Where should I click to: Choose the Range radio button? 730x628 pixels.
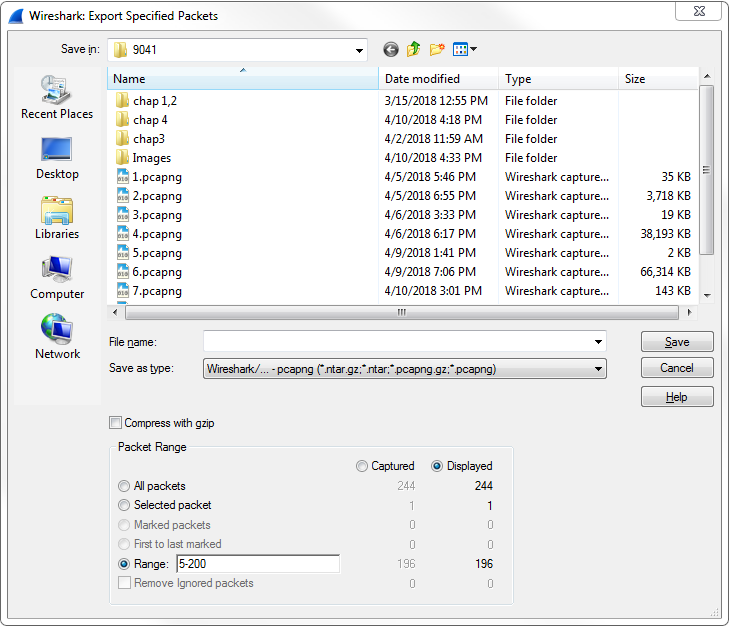(x=124, y=564)
